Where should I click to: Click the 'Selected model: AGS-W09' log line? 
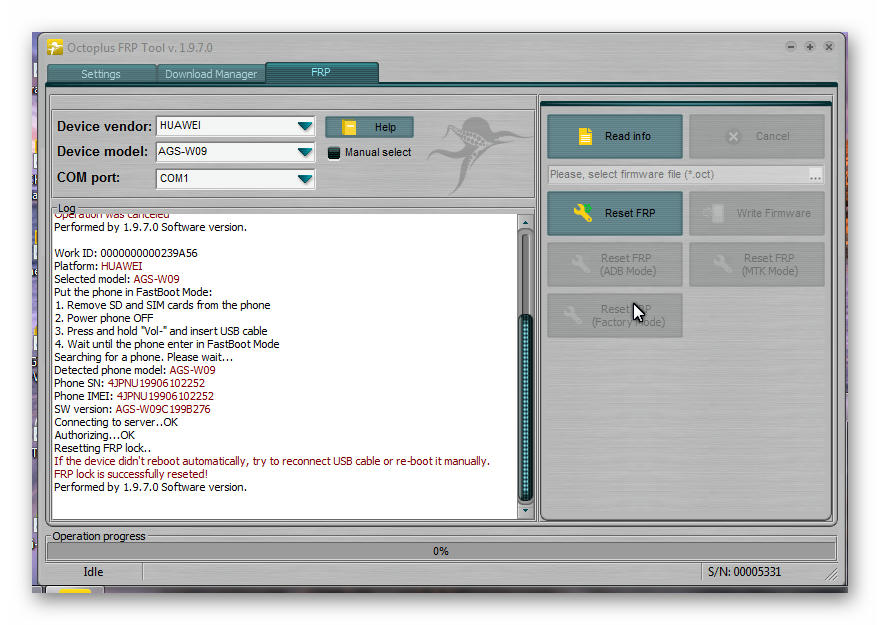click(x=117, y=279)
